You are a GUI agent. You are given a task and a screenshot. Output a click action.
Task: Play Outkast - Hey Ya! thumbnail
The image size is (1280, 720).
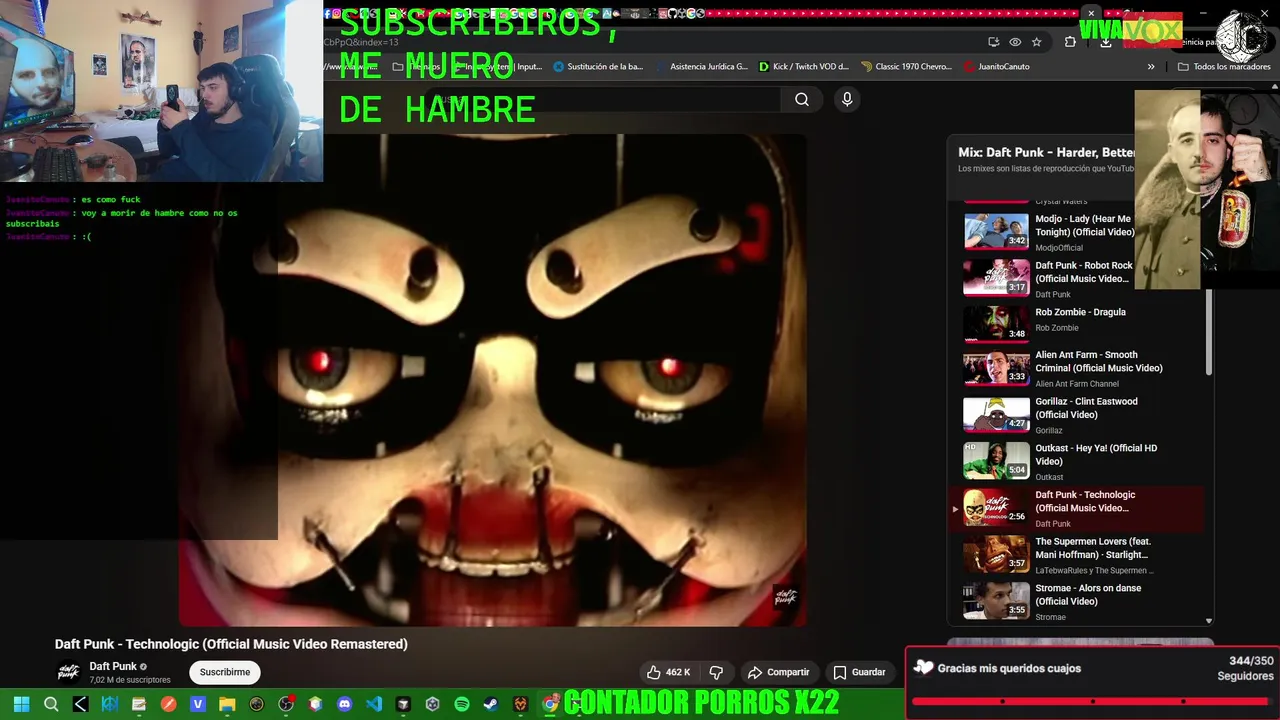[996, 461]
